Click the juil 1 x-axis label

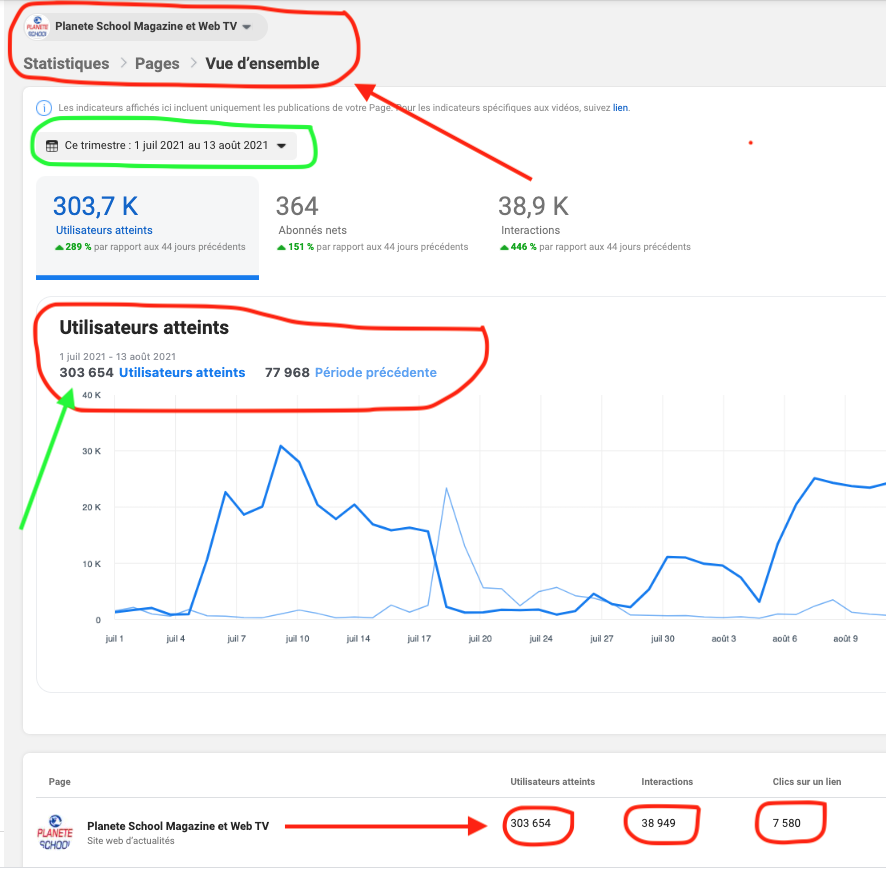(114, 638)
